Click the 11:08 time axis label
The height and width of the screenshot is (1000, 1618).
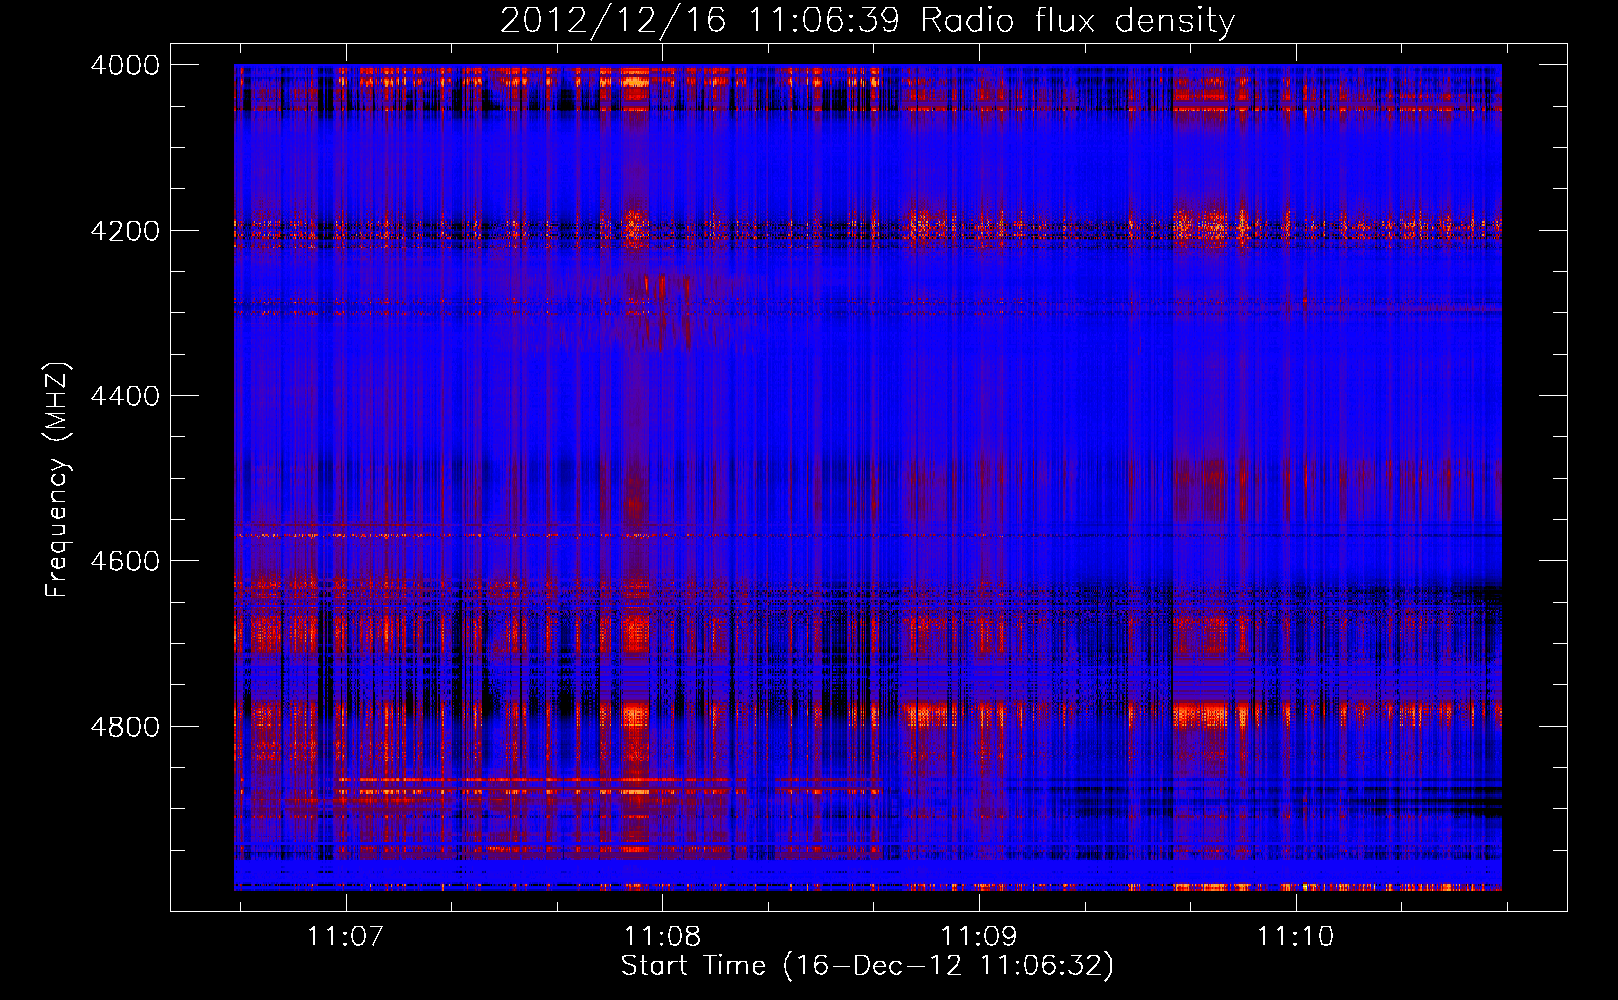click(662, 936)
